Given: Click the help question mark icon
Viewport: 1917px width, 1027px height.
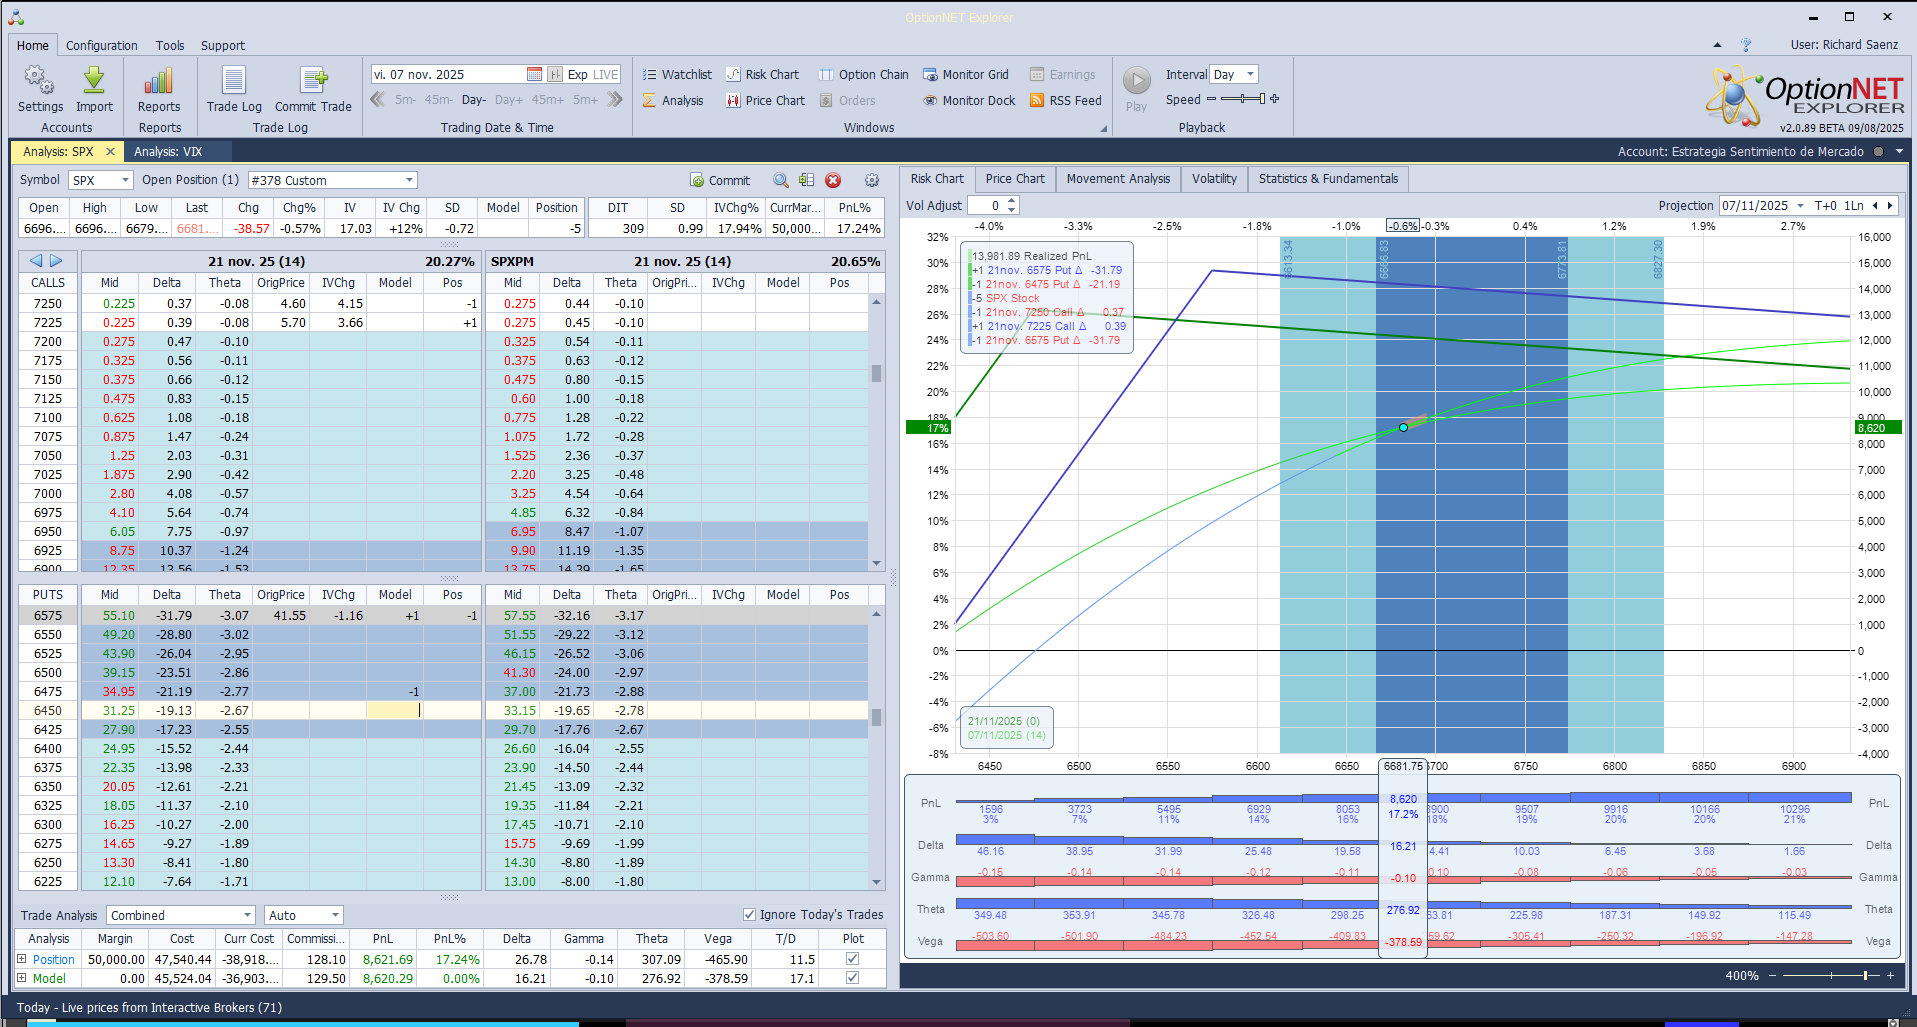Looking at the screenshot, I should click(1746, 45).
